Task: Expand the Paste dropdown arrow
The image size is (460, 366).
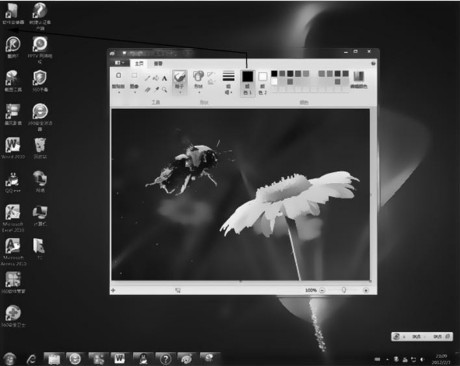Action: tap(118, 92)
